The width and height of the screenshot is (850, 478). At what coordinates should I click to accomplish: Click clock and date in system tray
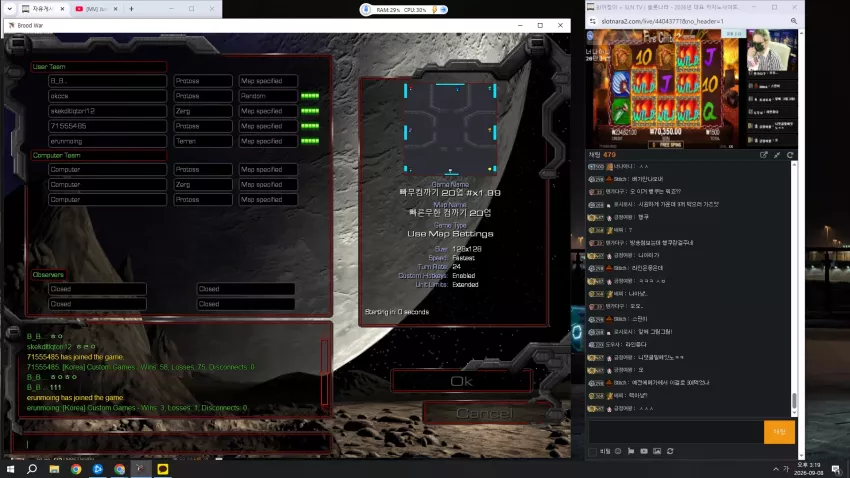tap(808, 469)
